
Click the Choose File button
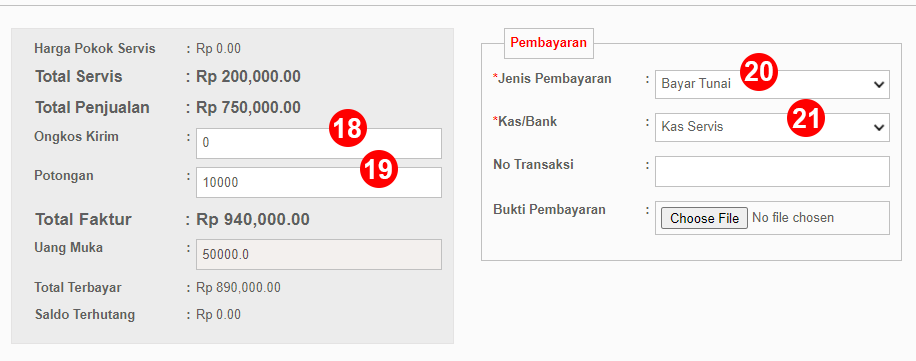[x=704, y=218]
